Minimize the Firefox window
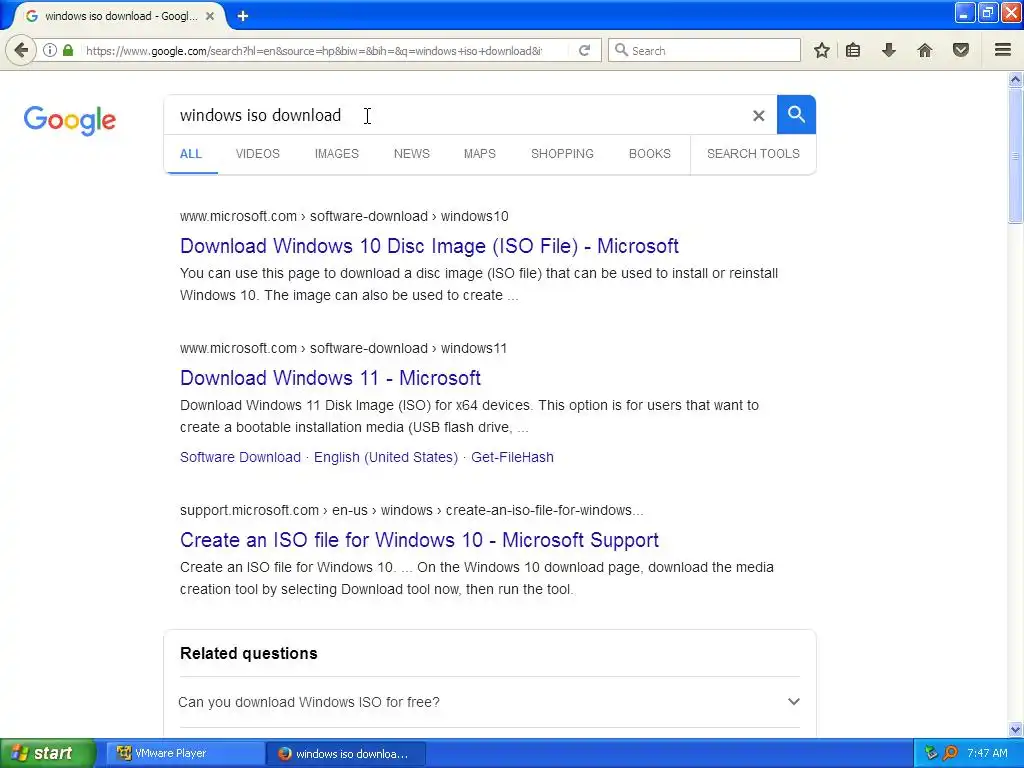 point(965,12)
